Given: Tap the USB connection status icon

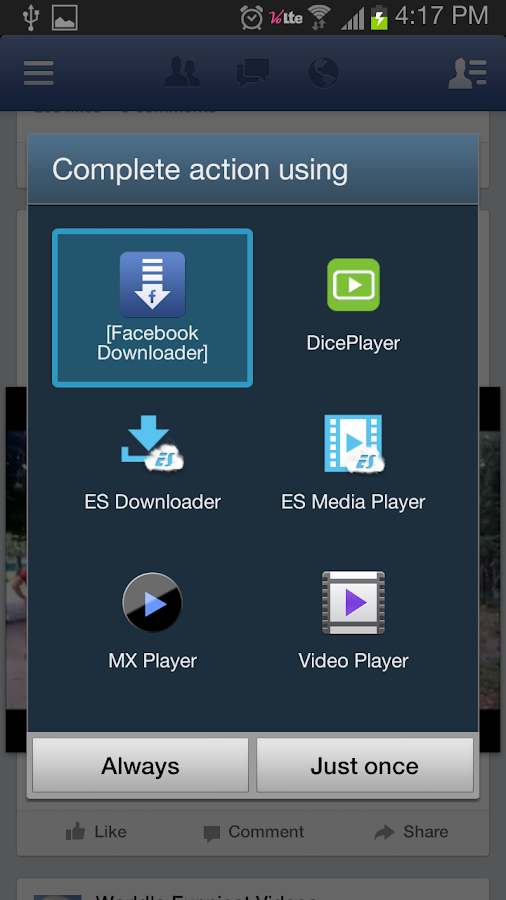Looking at the screenshot, I should point(30,18).
